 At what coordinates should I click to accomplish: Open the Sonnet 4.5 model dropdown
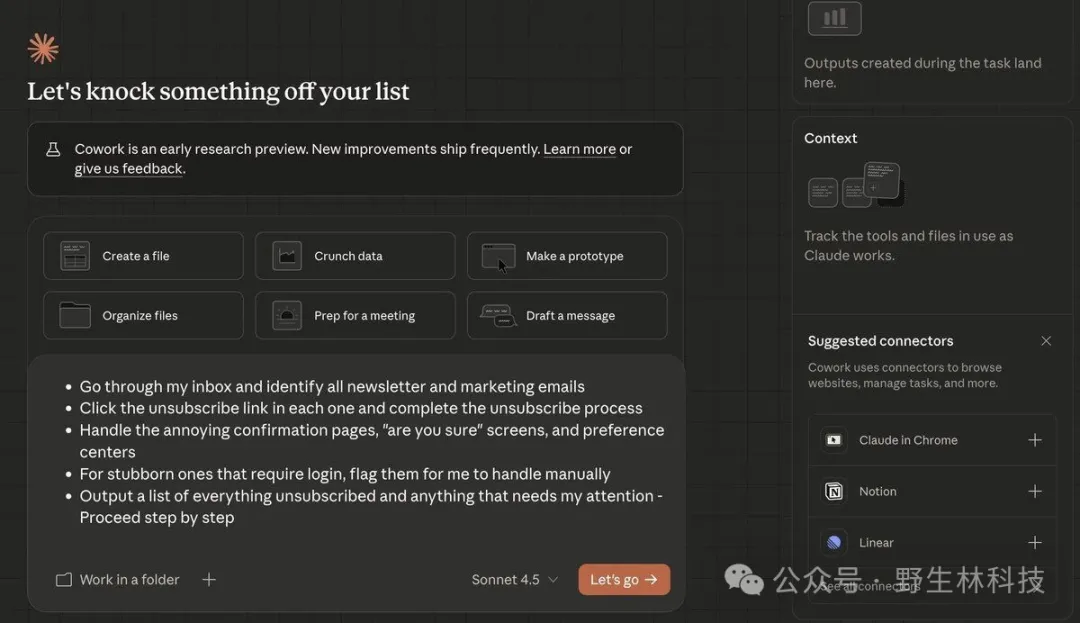[x=515, y=580]
